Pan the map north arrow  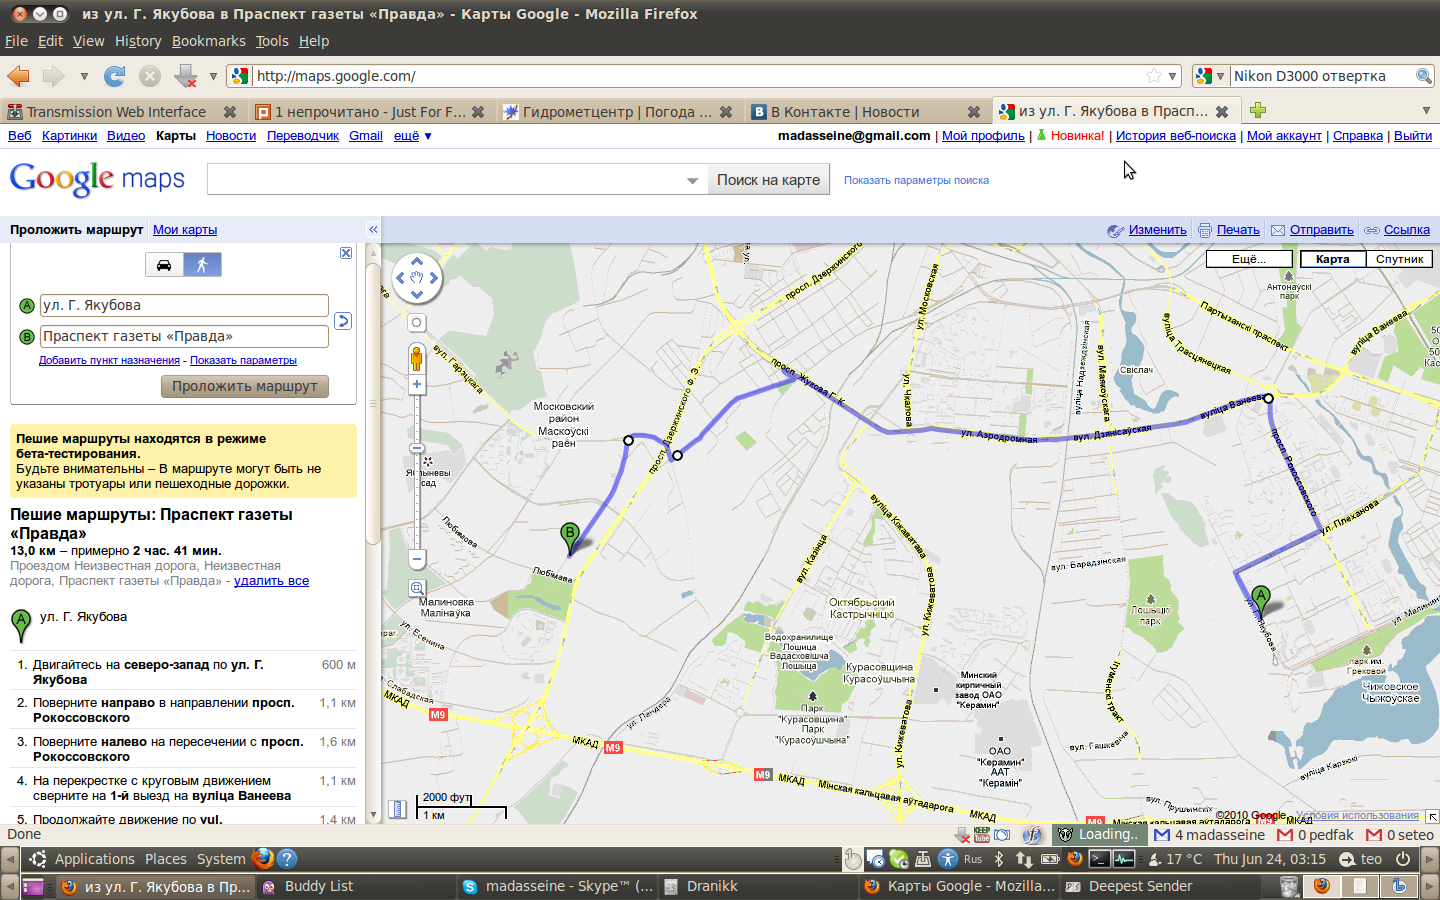(417, 263)
